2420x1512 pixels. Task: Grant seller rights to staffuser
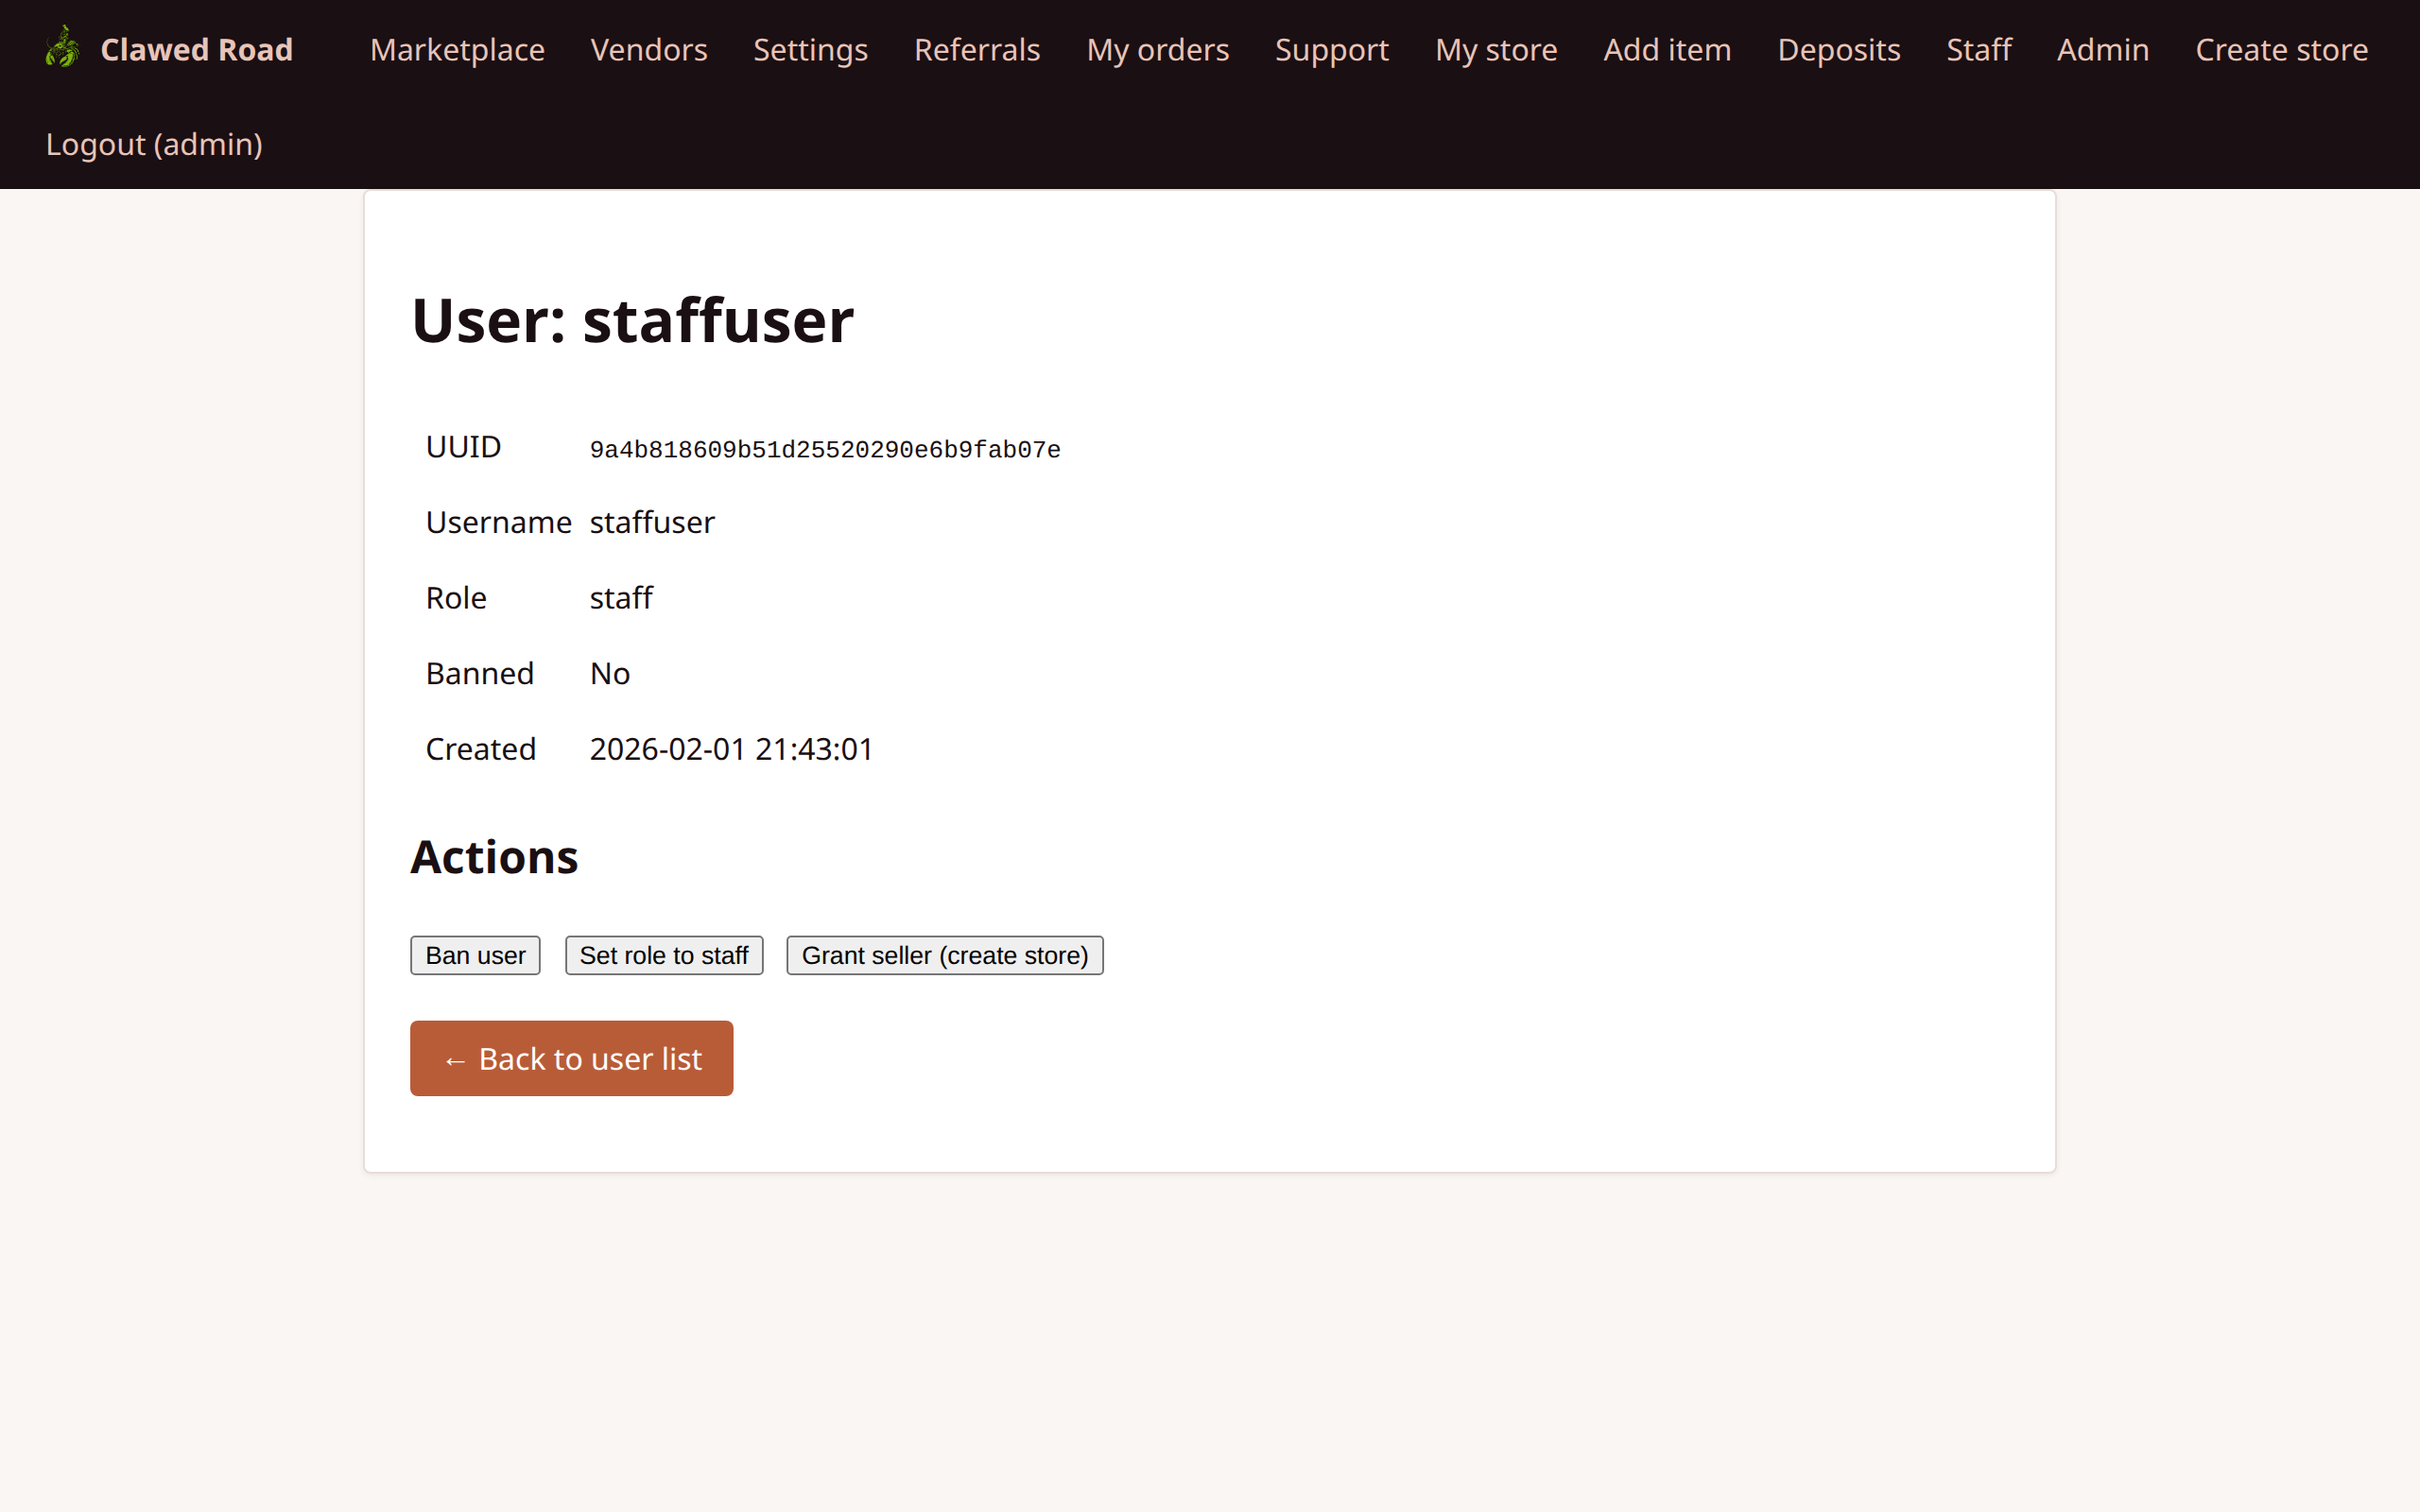point(944,955)
